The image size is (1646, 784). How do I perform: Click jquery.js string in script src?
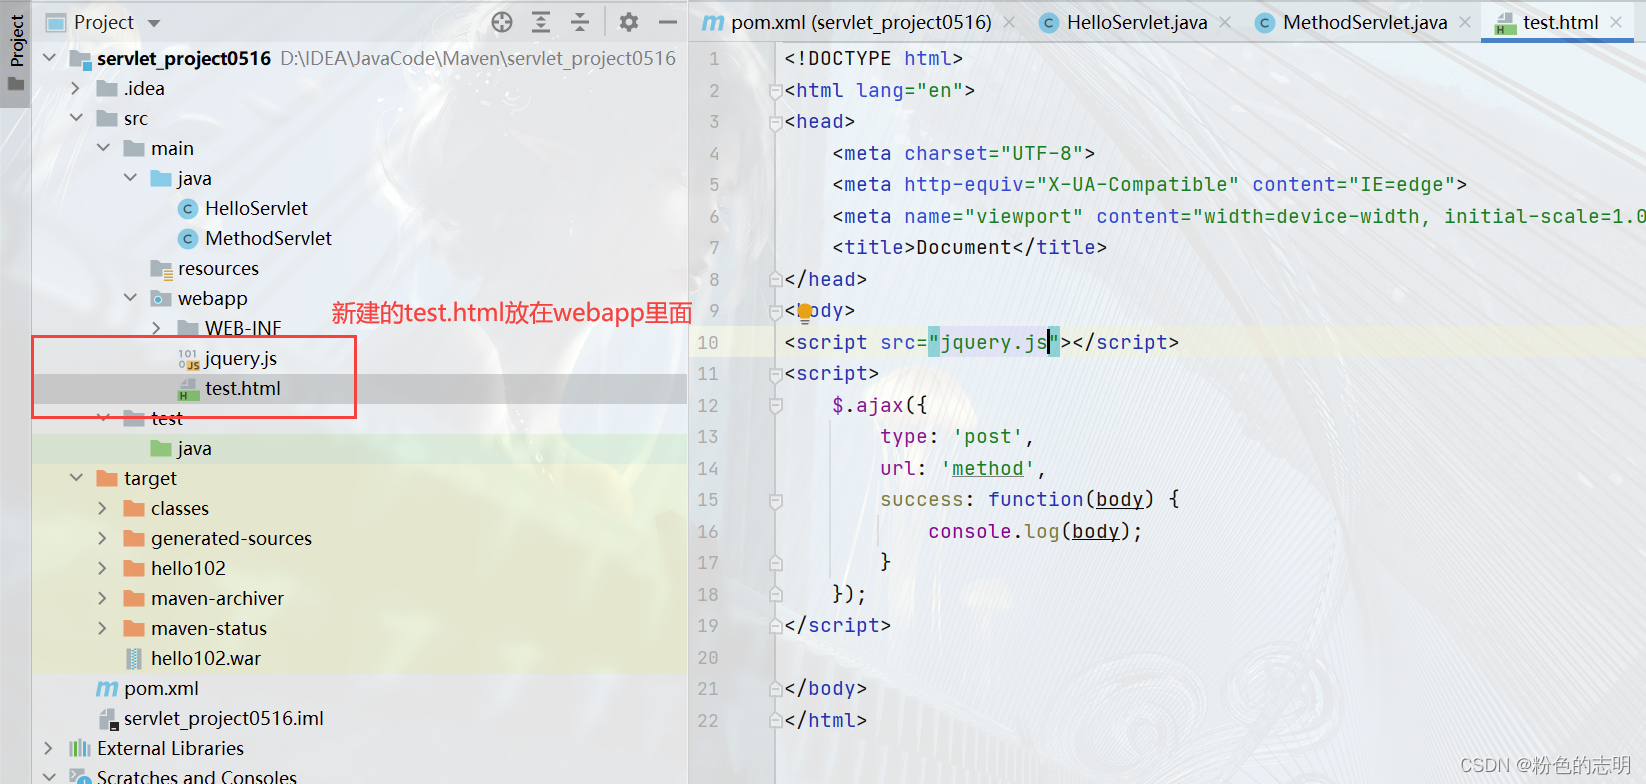993,342
